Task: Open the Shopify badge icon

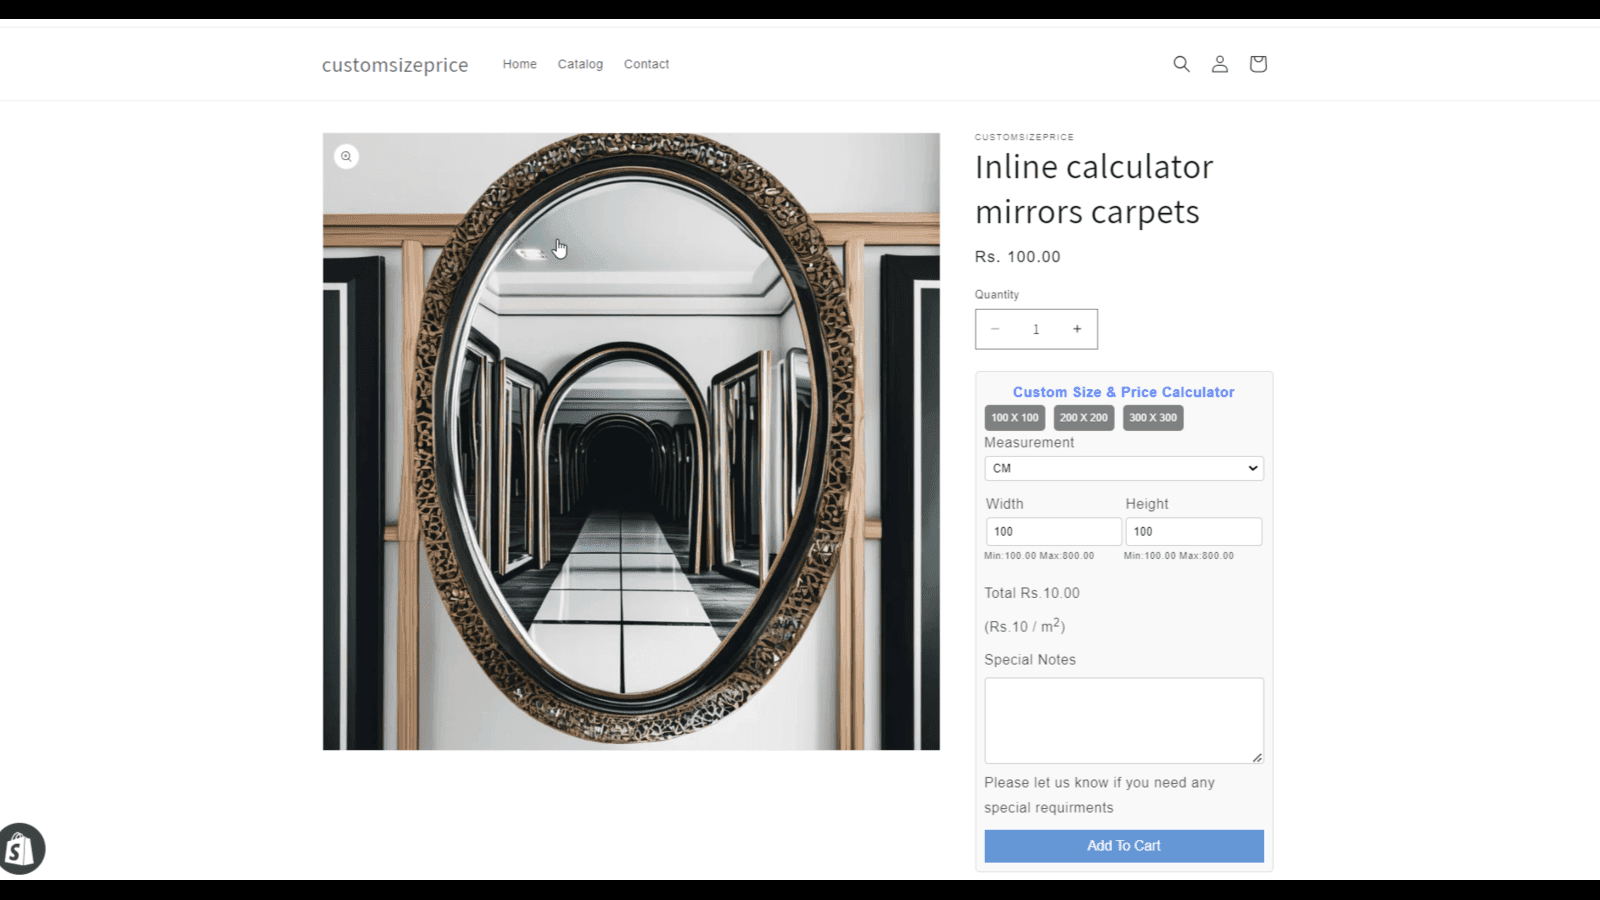Action: coord(21,849)
